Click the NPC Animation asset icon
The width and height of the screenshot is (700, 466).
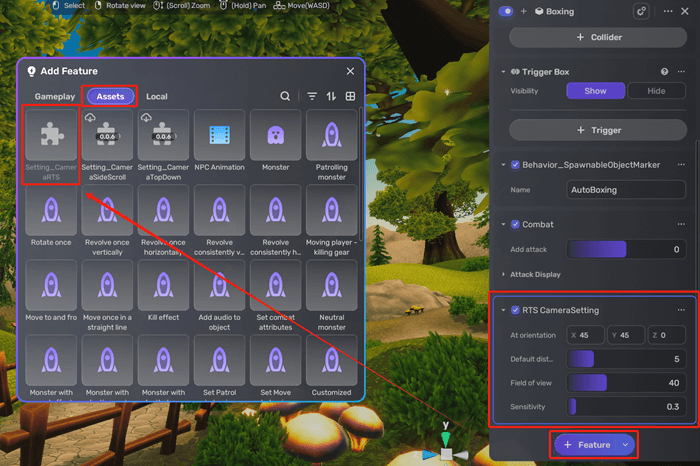220,136
